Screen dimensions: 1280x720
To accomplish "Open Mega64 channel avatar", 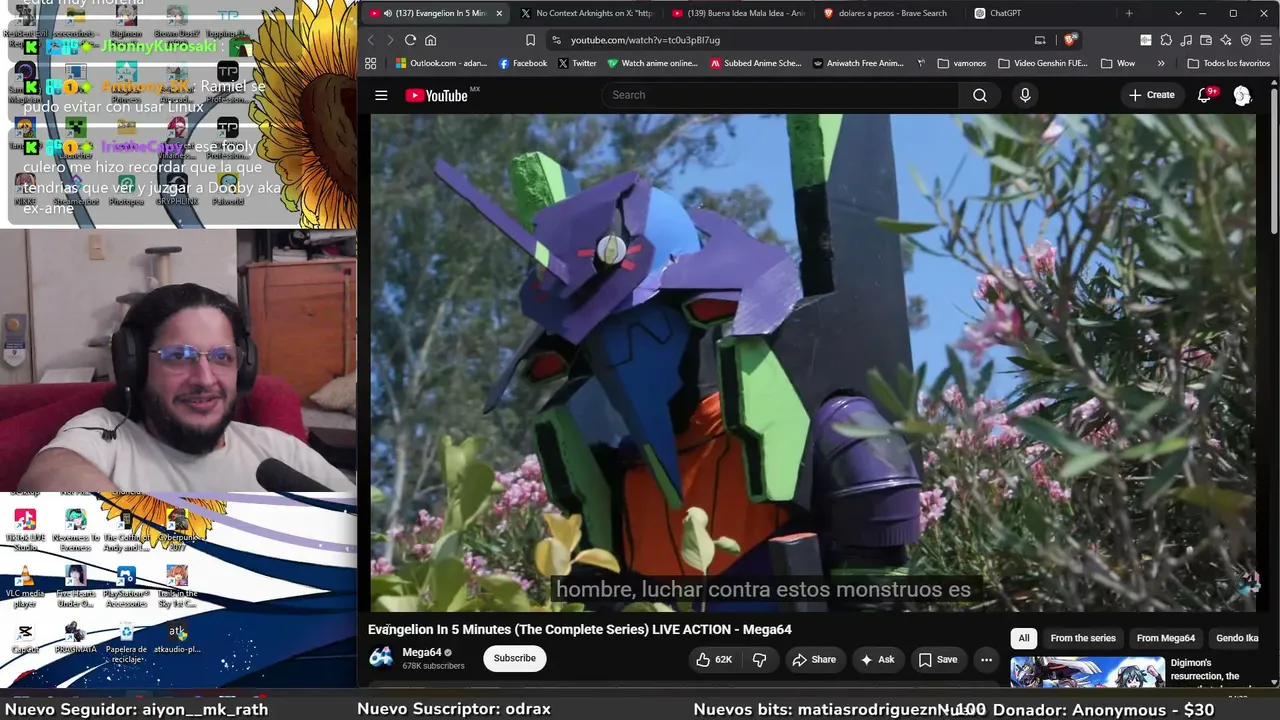I will click(x=381, y=657).
